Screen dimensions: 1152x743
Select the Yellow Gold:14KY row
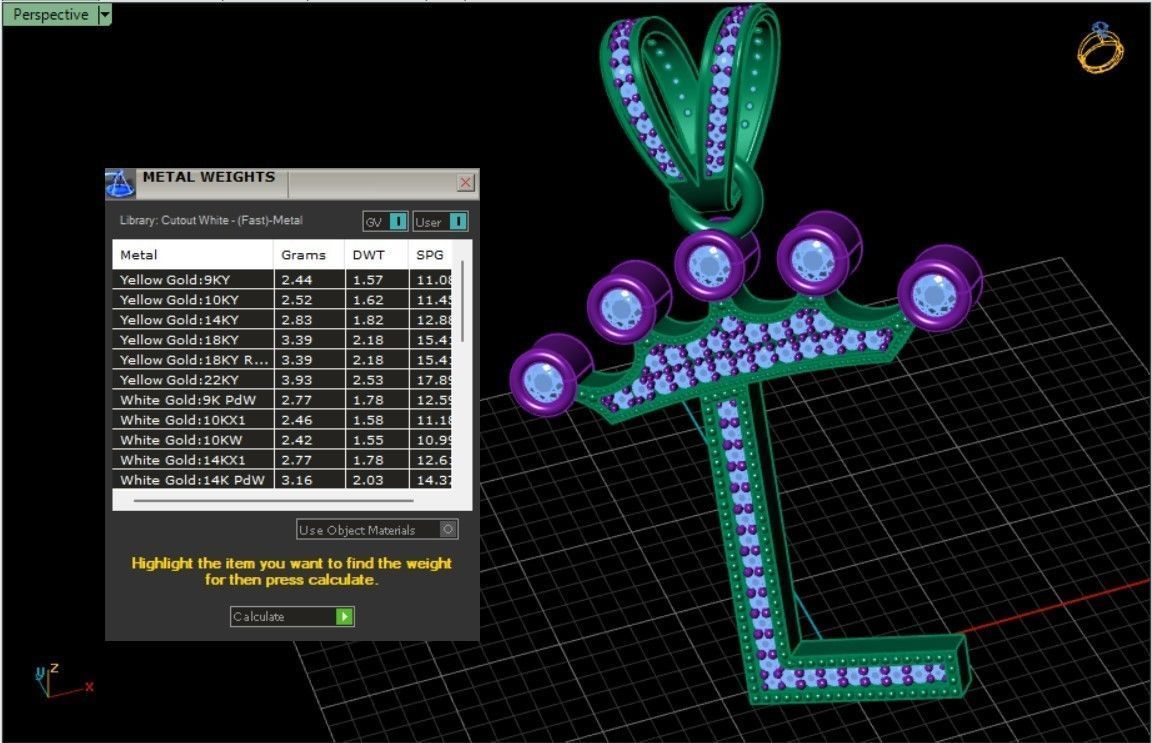pos(282,319)
